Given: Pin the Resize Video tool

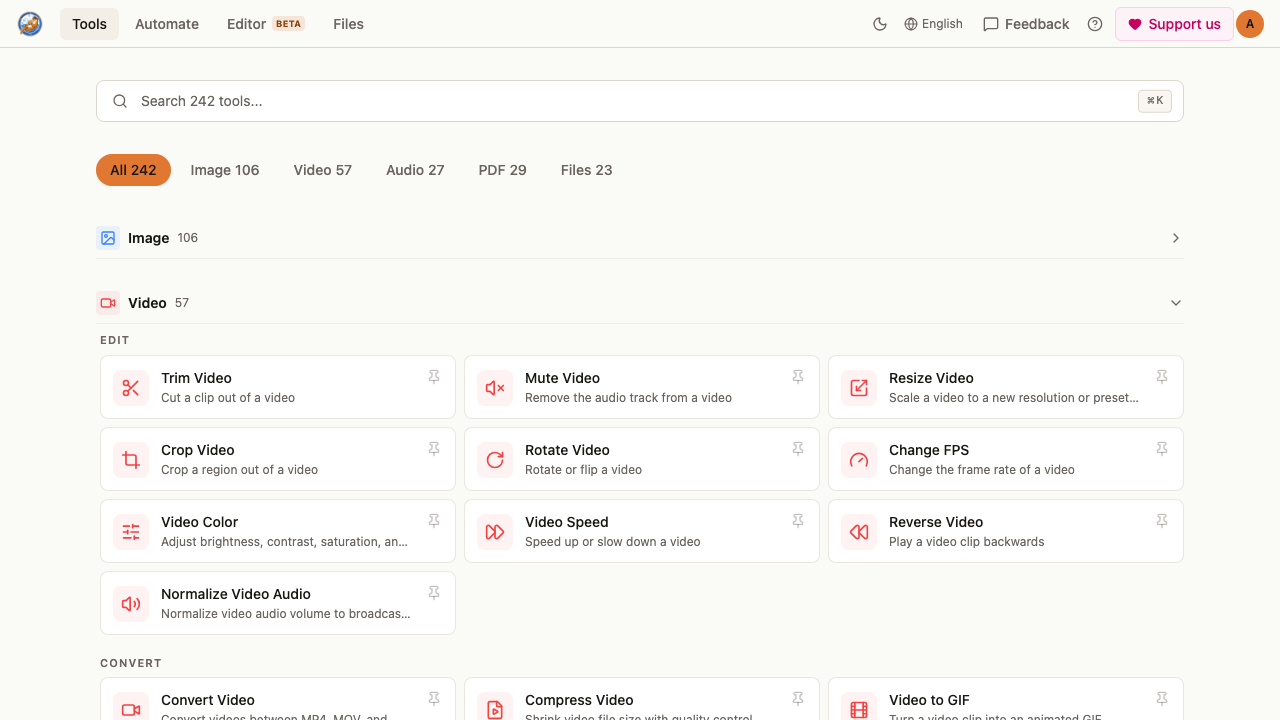Looking at the screenshot, I should (x=1162, y=377).
